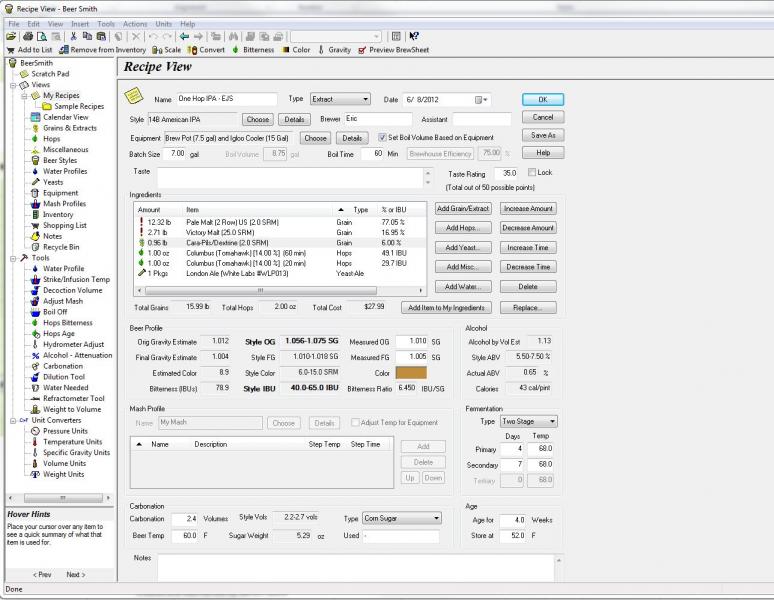Click the Add Hops button
774x600 pixels.
[x=463, y=228]
